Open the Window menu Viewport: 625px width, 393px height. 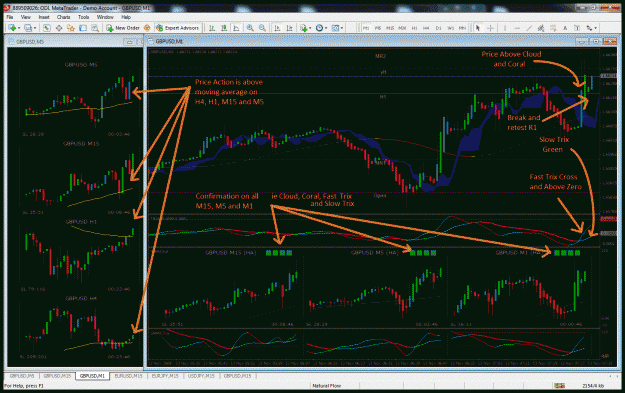(105, 17)
